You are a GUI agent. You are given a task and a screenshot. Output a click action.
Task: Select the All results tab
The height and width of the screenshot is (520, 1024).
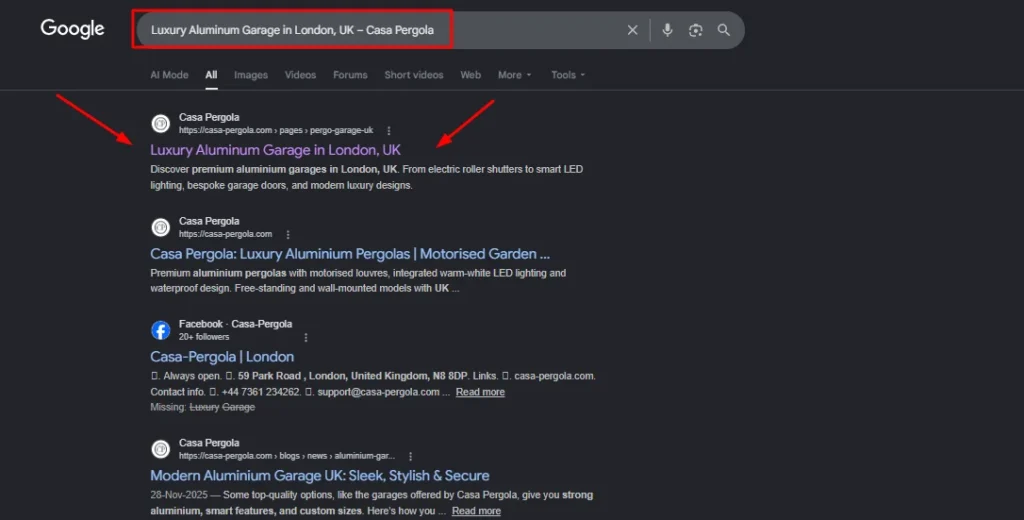click(x=211, y=75)
